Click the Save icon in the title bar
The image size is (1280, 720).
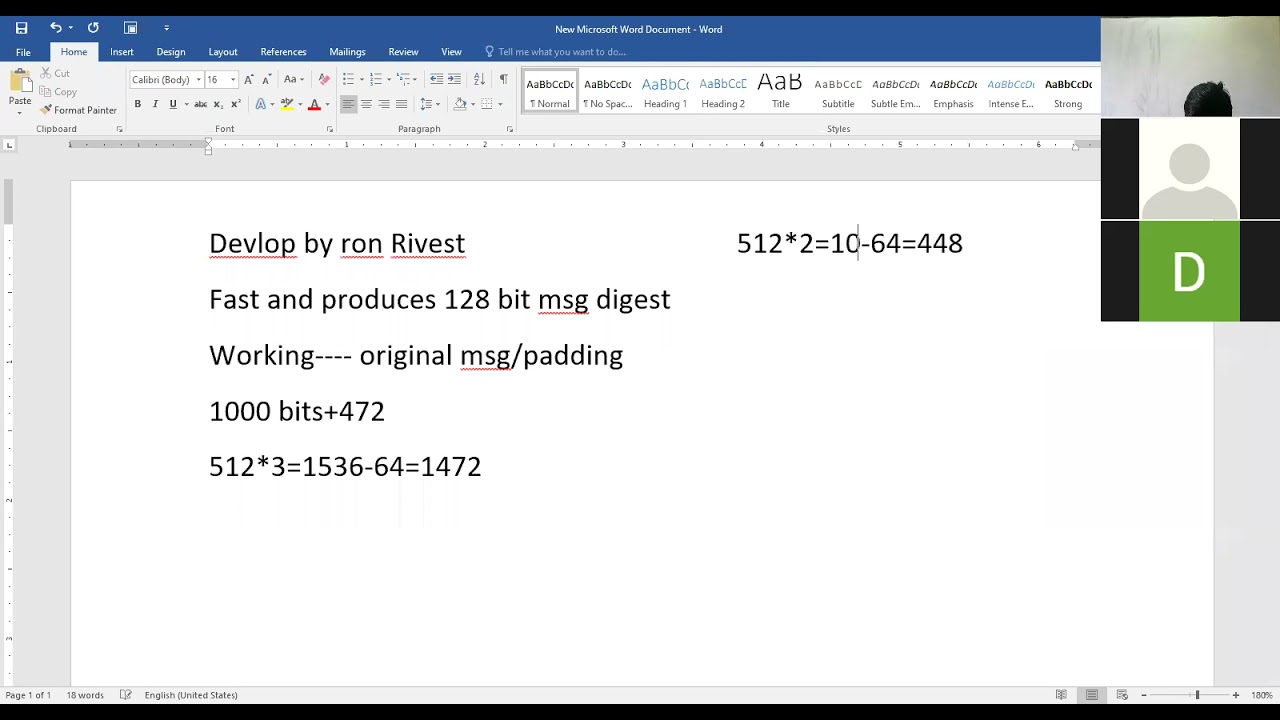point(21,28)
